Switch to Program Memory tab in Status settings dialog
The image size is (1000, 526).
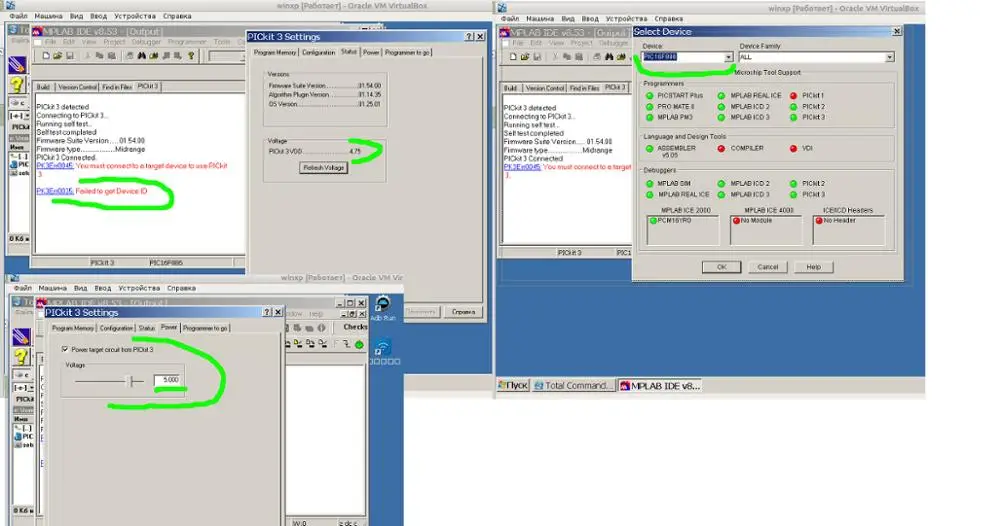coord(275,52)
